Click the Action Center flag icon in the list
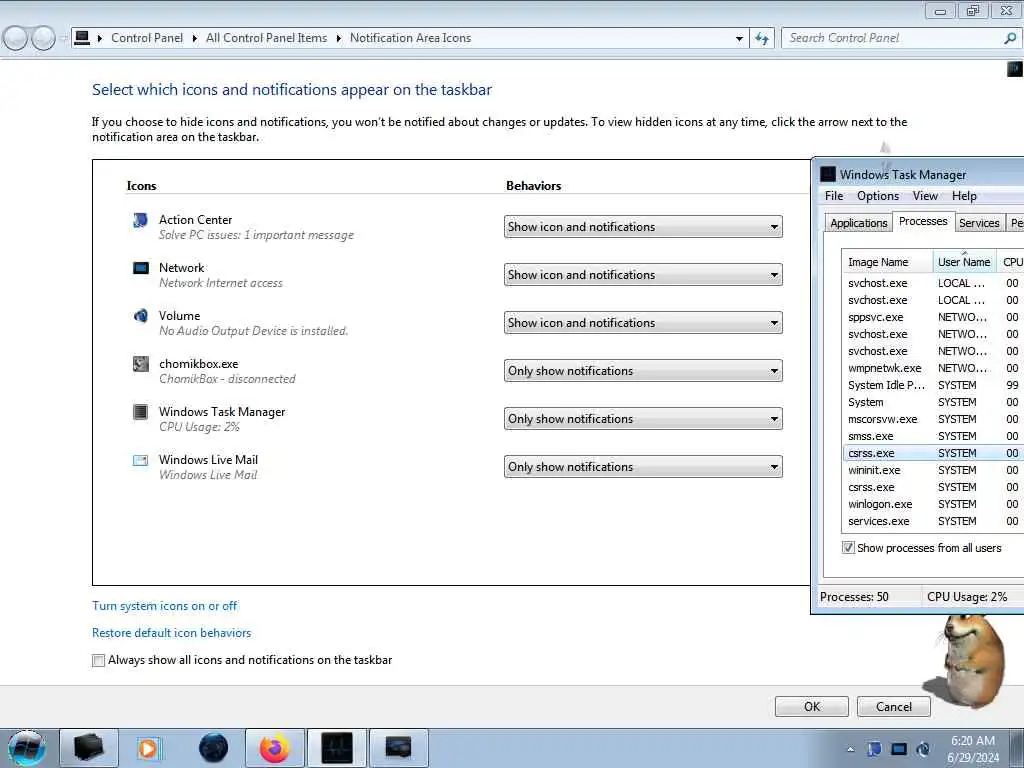Screen dimensions: 1024x768 [140, 220]
